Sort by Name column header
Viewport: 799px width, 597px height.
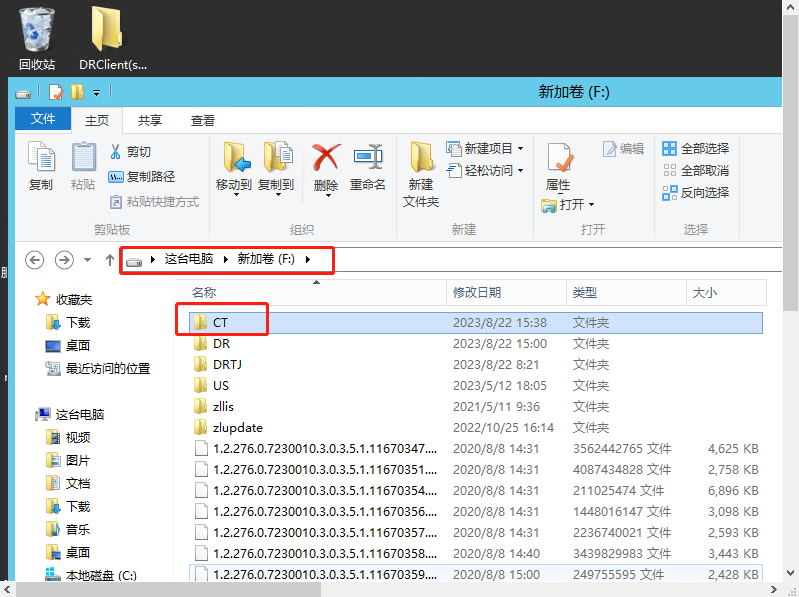click(311, 292)
